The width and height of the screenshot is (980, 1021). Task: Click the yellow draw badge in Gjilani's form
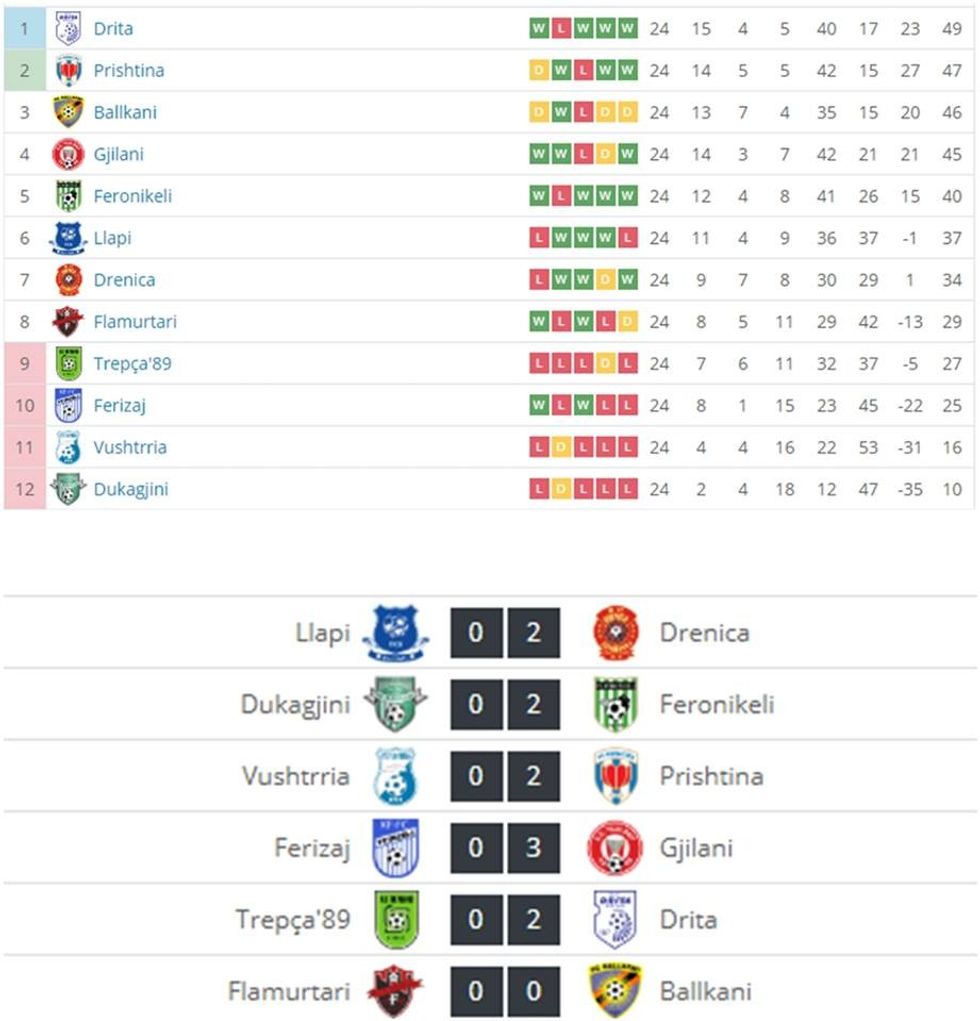point(605,155)
